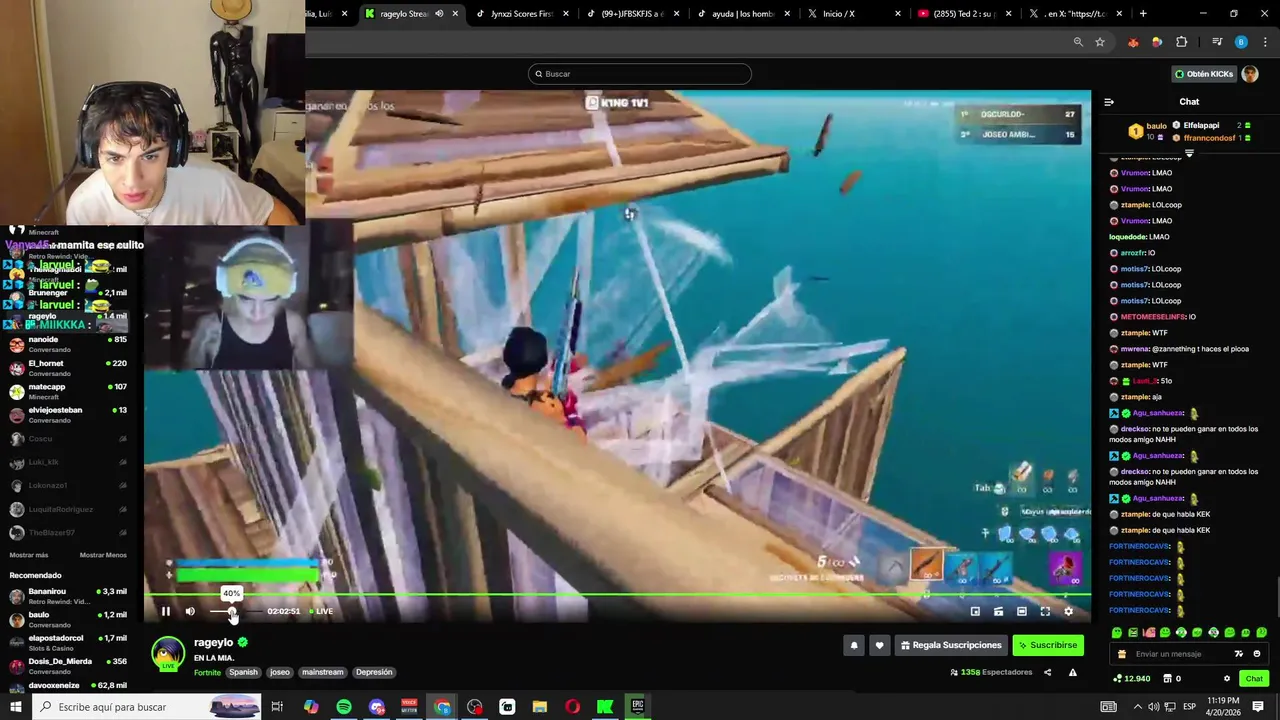The image size is (1280, 720).
Task: Expand the chat leaderboard below the top gifters
Action: pos(1189,153)
